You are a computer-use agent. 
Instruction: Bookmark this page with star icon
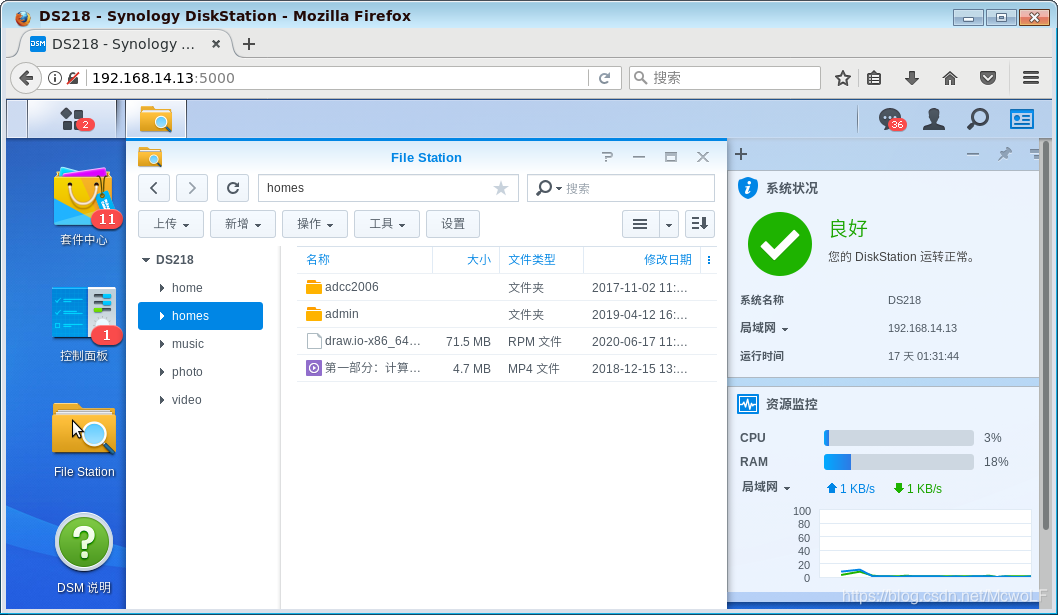tap(843, 78)
